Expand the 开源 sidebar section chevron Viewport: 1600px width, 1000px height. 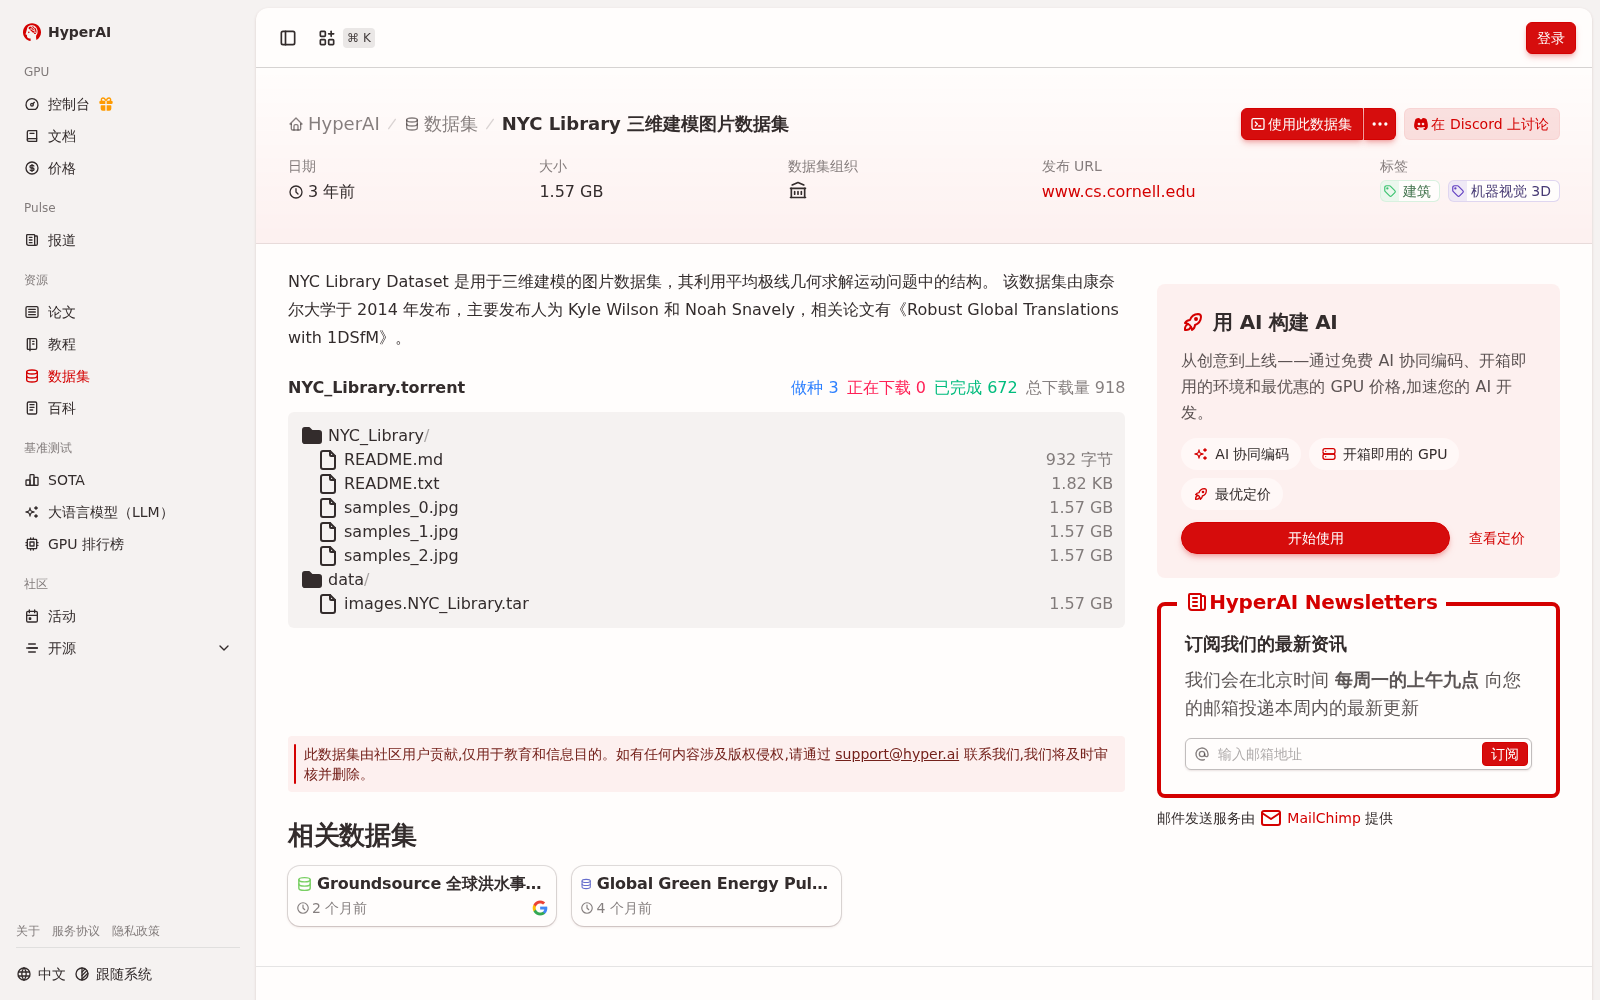click(224, 648)
